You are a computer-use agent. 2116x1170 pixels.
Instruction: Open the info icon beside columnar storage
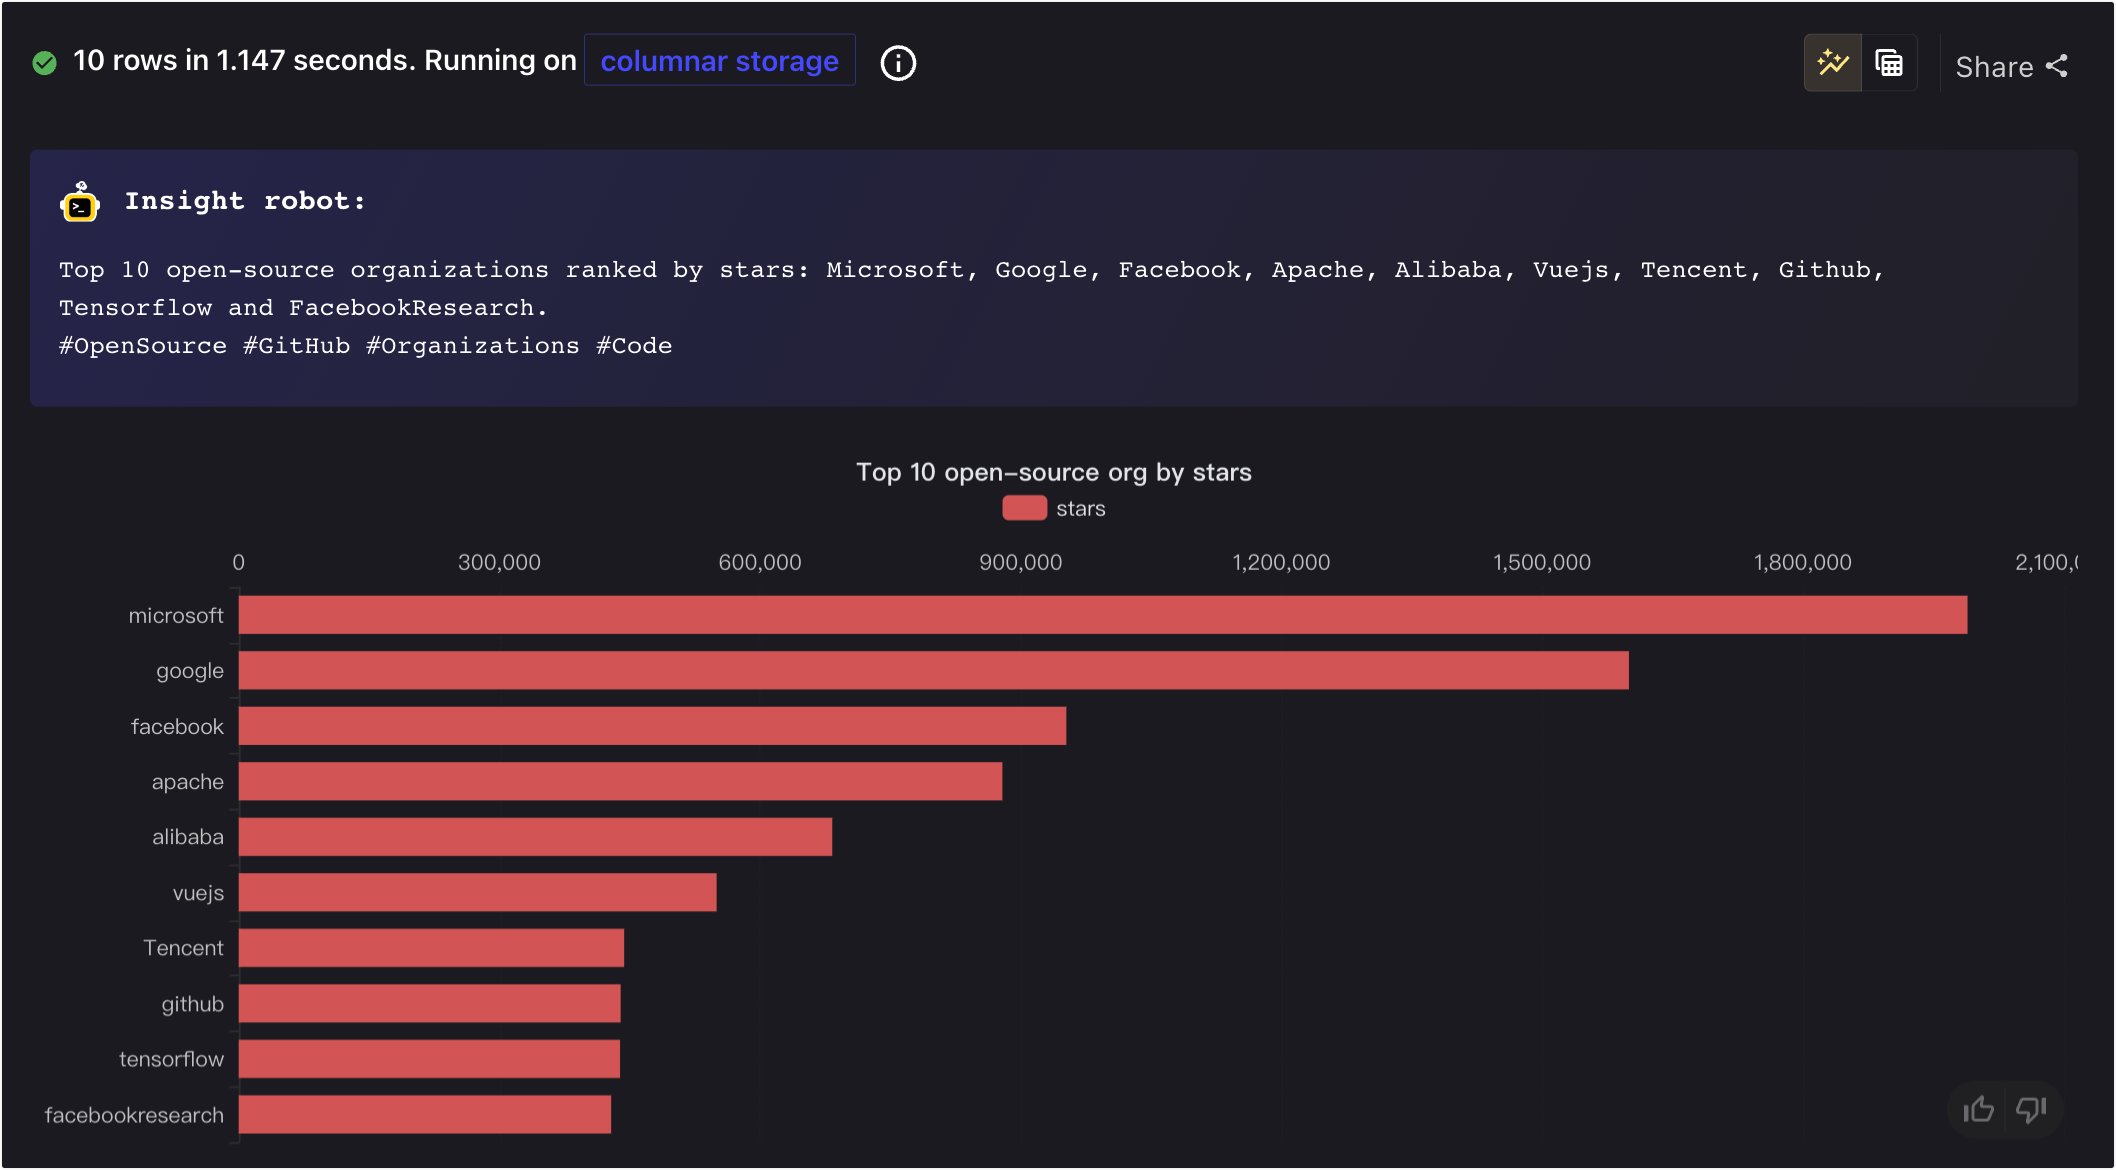coord(897,62)
